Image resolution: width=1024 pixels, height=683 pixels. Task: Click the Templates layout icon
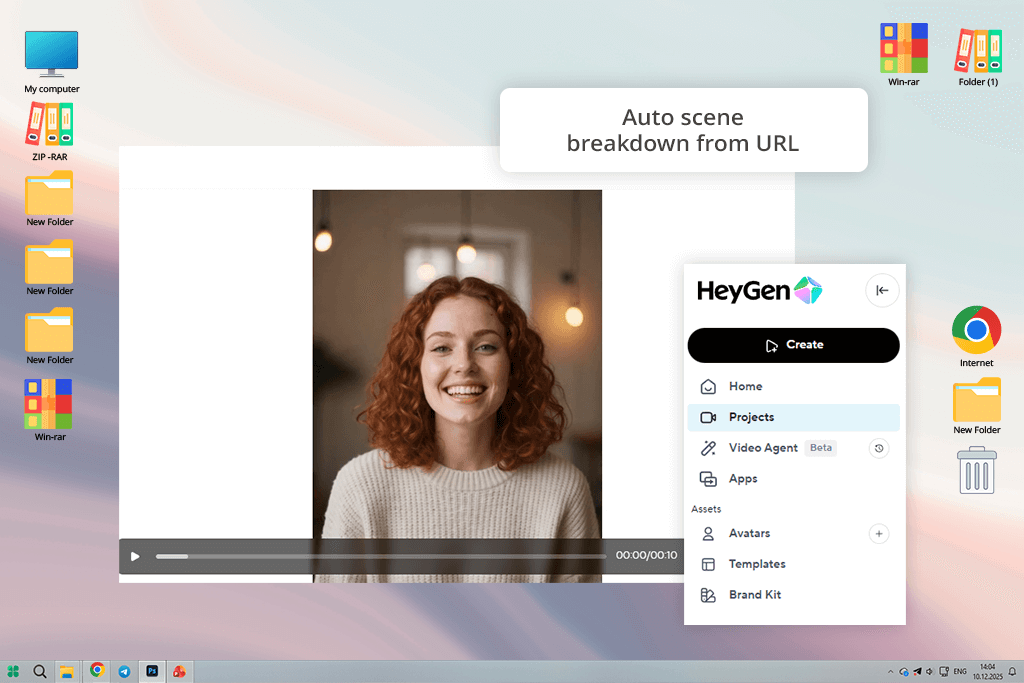tap(708, 564)
